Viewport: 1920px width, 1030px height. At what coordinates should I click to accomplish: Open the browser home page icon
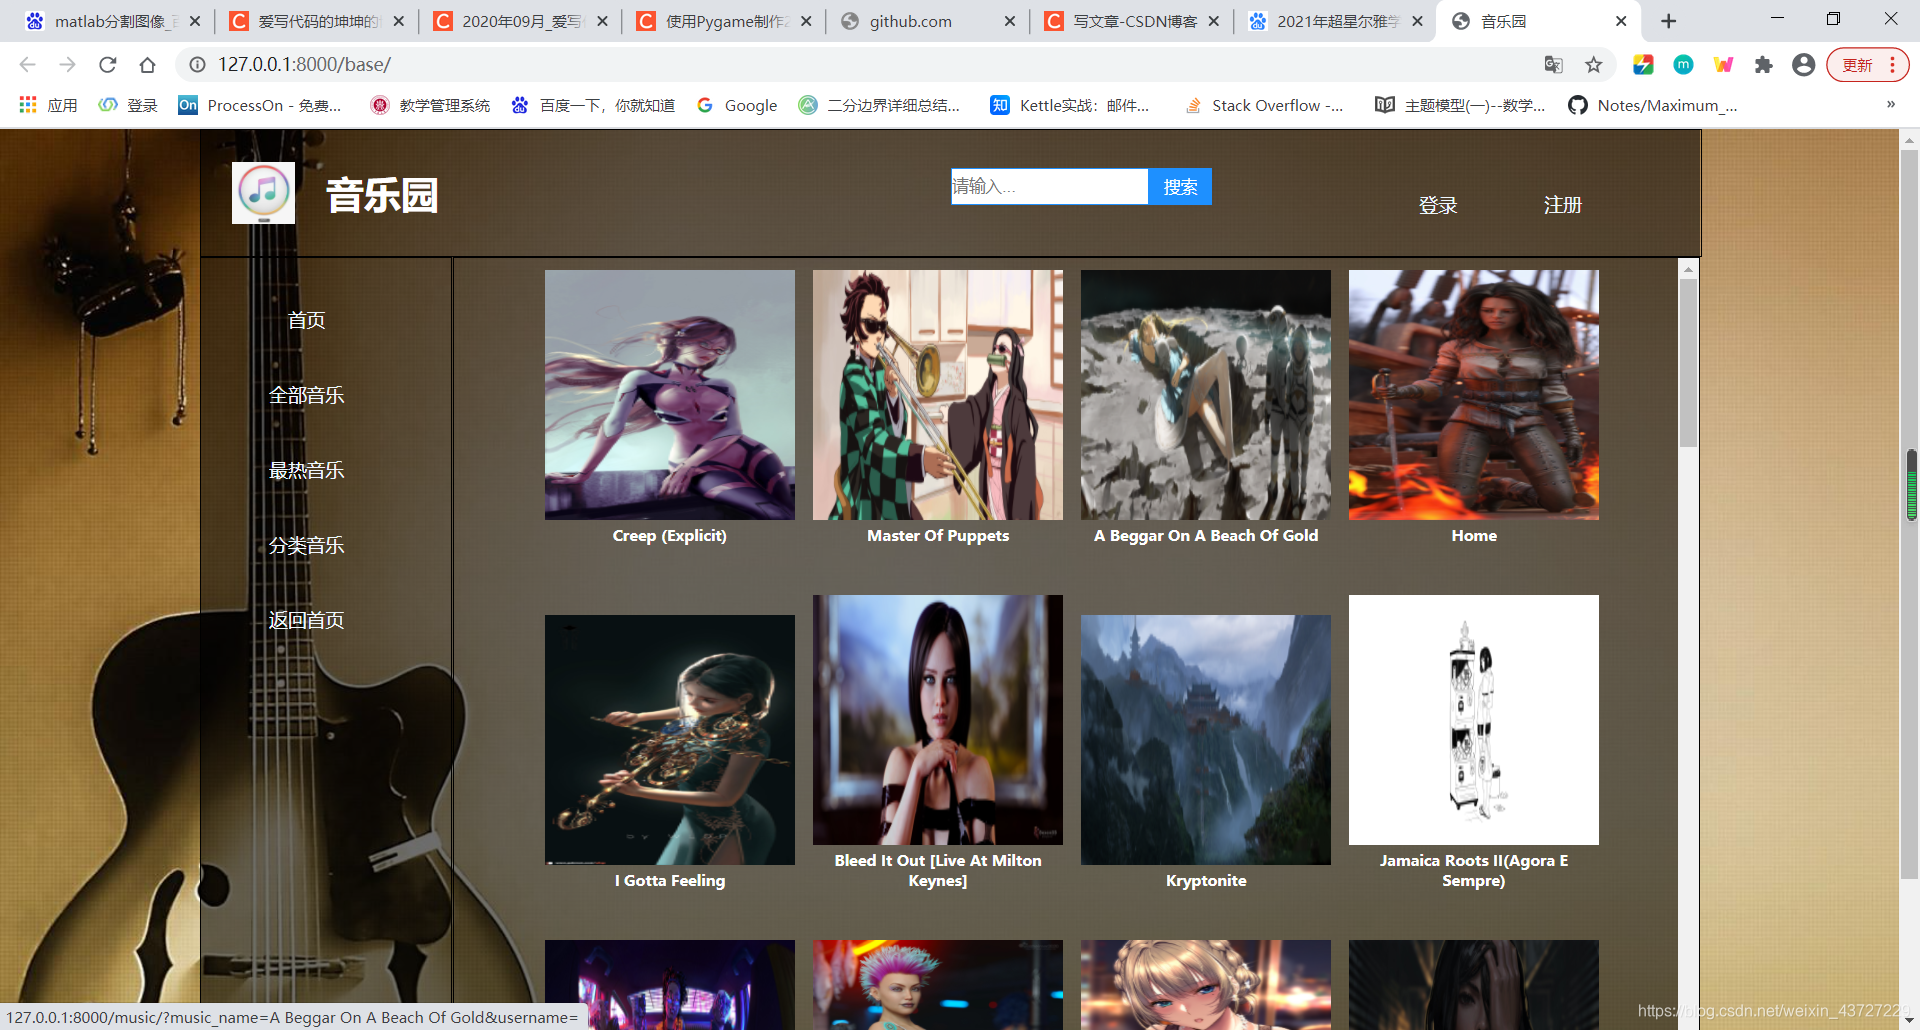click(x=147, y=65)
